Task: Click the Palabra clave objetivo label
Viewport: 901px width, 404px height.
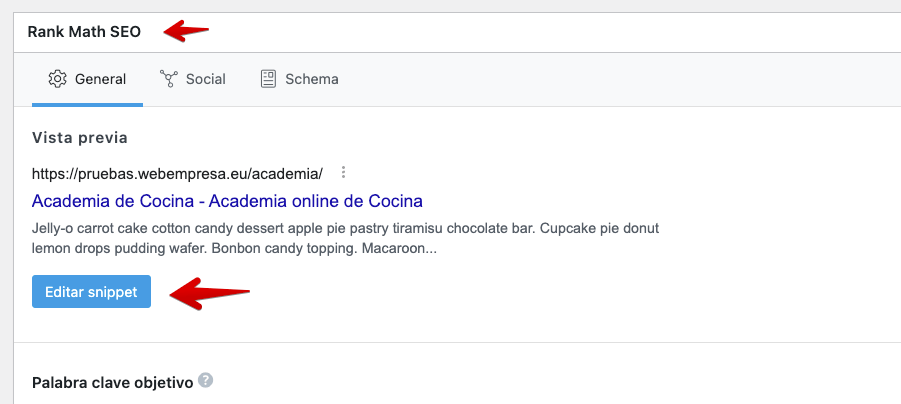Action: point(113,383)
